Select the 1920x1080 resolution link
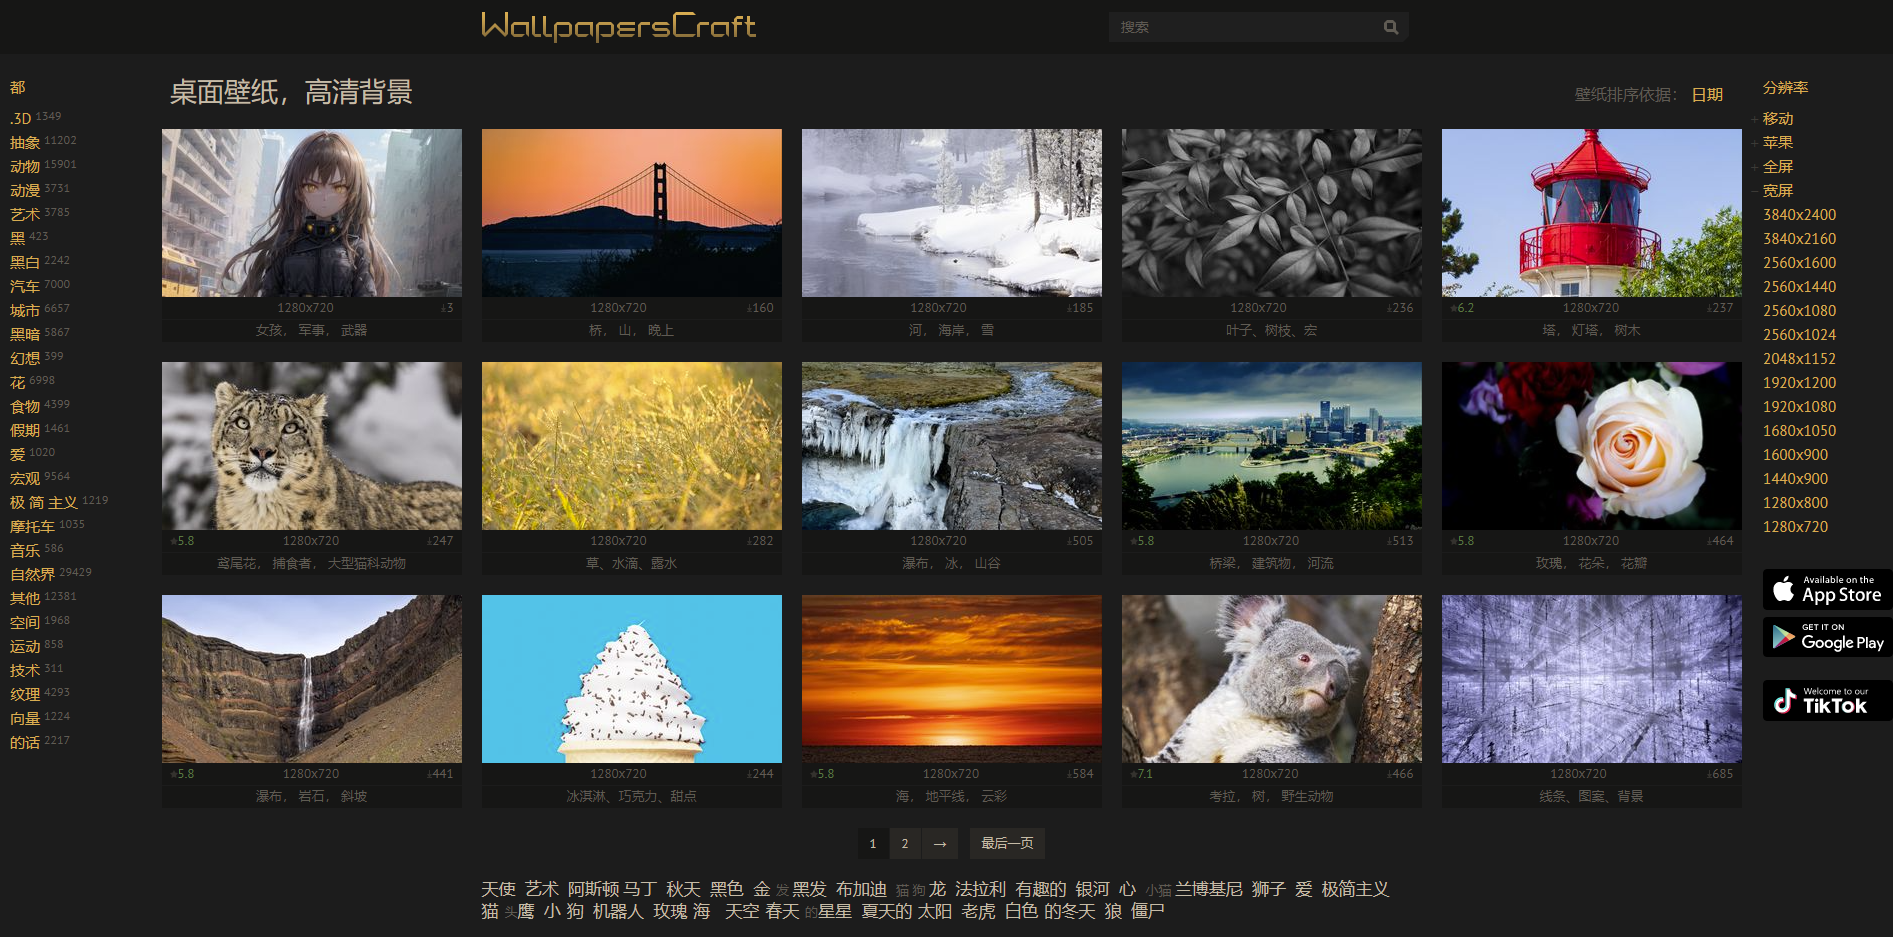 tap(1800, 406)
